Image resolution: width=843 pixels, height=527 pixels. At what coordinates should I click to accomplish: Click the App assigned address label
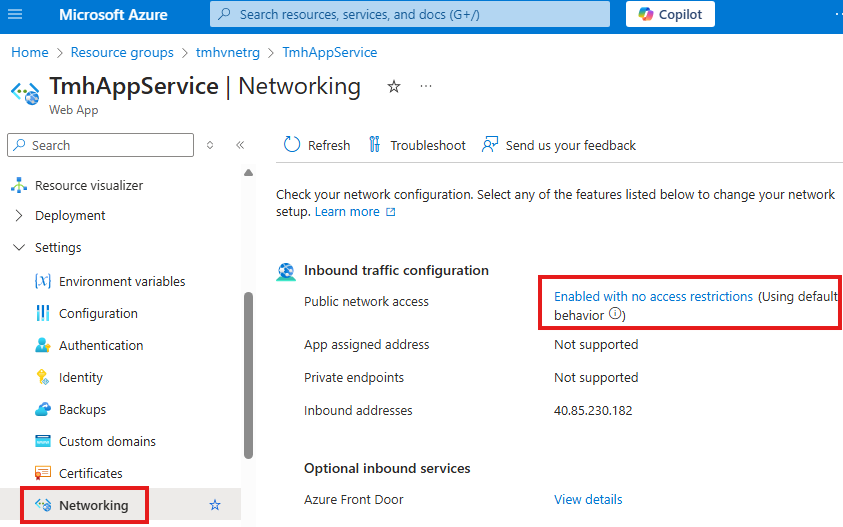point(367,345)
